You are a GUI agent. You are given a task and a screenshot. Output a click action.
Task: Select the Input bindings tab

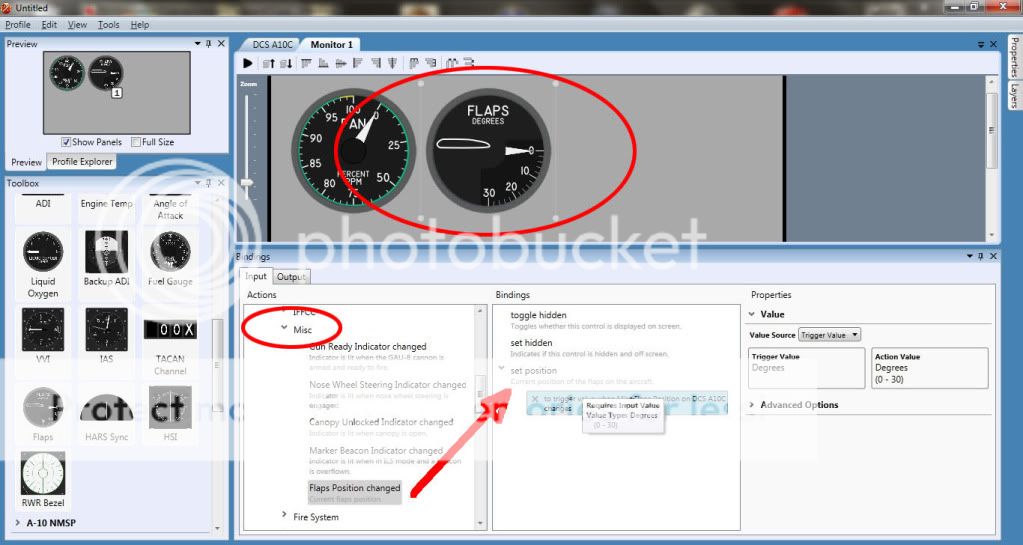click(256, 276)
